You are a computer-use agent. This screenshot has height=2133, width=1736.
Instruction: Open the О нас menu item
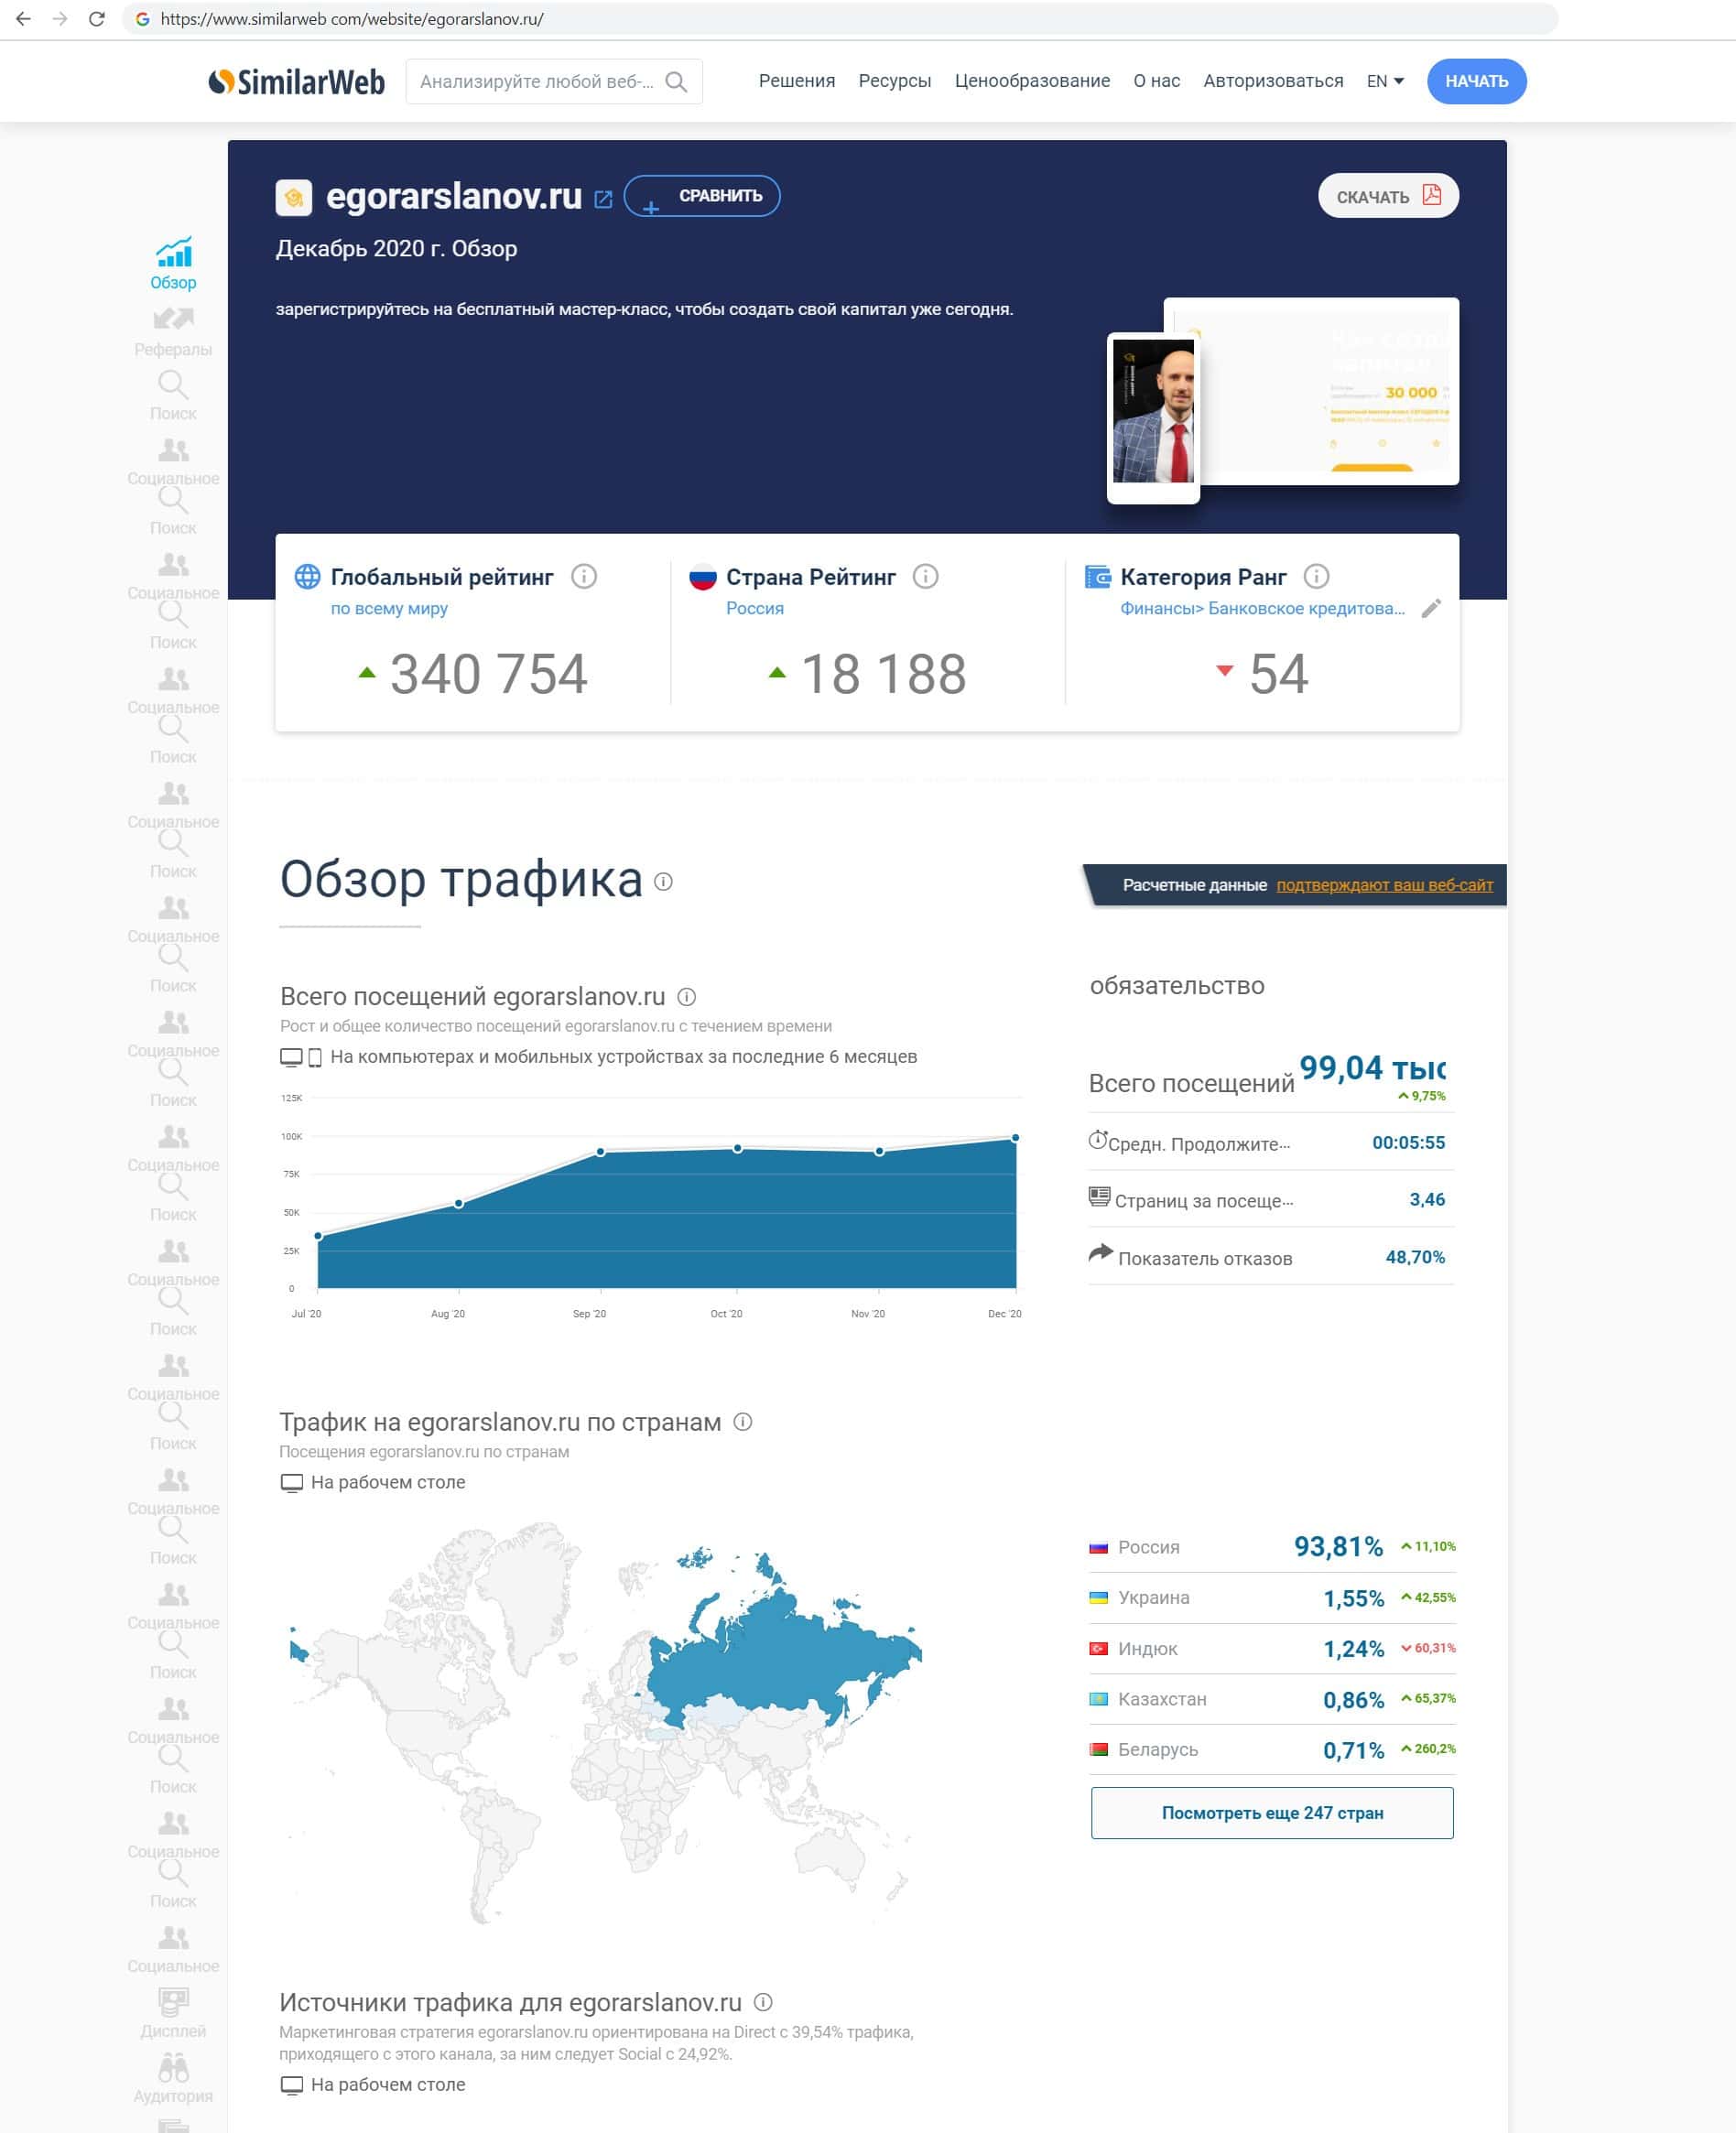(x=1157, y=81)
